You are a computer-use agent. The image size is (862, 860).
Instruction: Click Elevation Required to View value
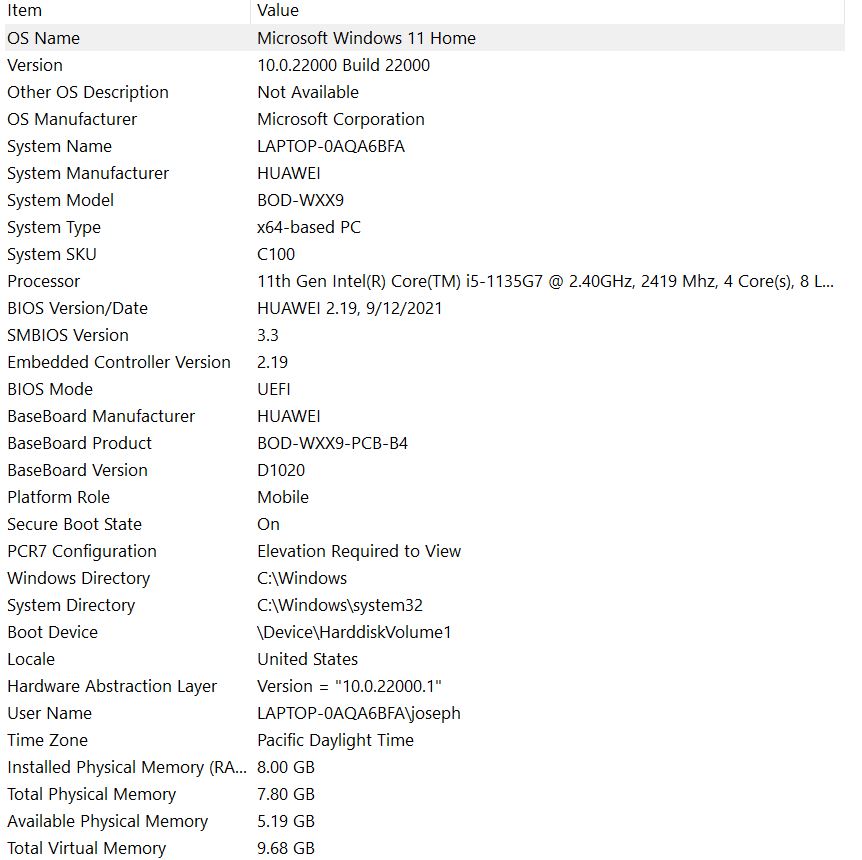coord(359,550)
